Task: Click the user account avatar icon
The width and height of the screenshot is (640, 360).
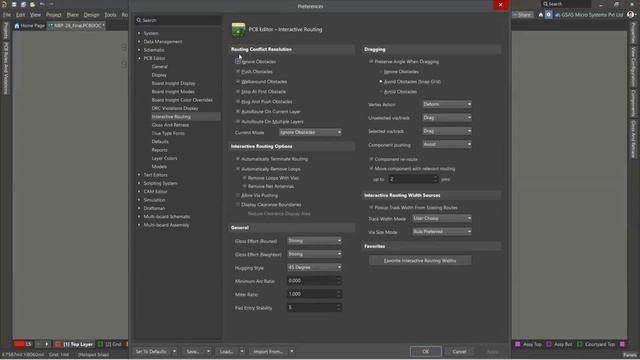Action: pos(631,14)
